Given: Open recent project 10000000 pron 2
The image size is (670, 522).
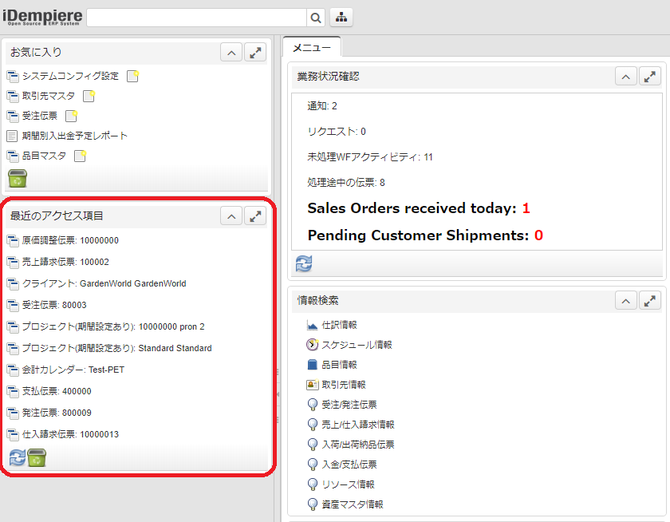Looking at the screenshot, I should click(x=113, y=327).
